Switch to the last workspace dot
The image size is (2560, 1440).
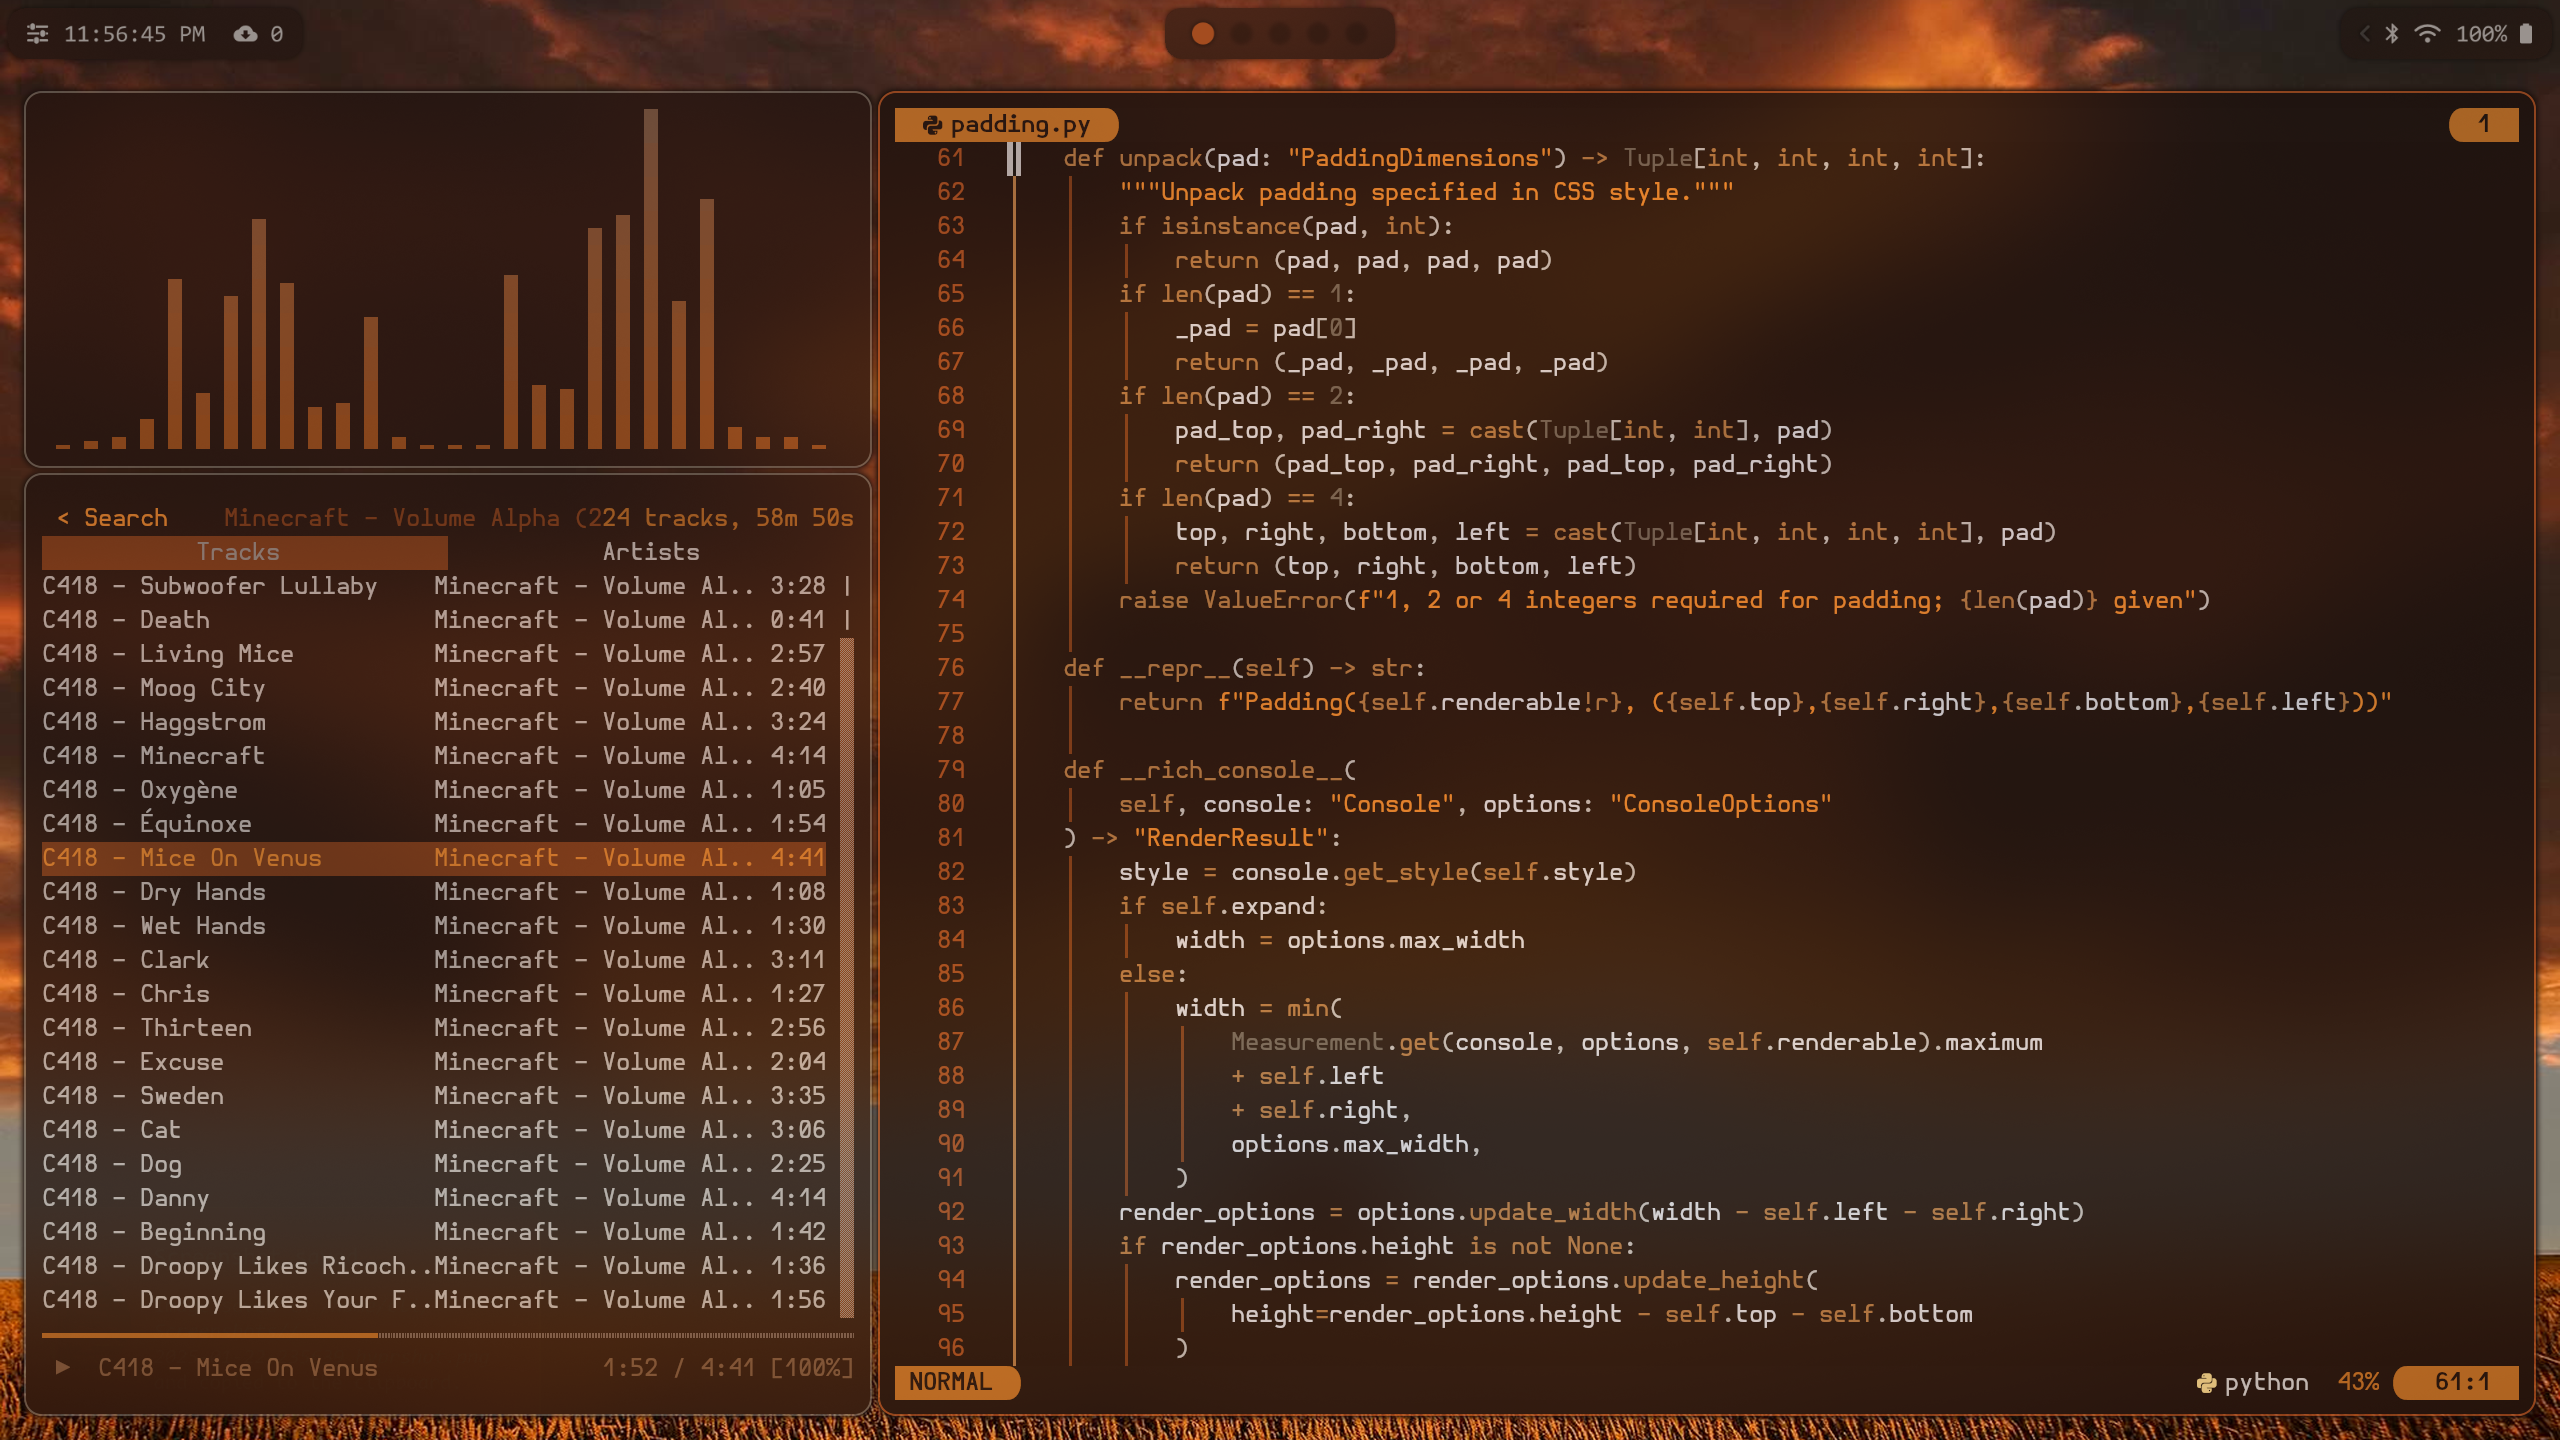(1357, 34)
